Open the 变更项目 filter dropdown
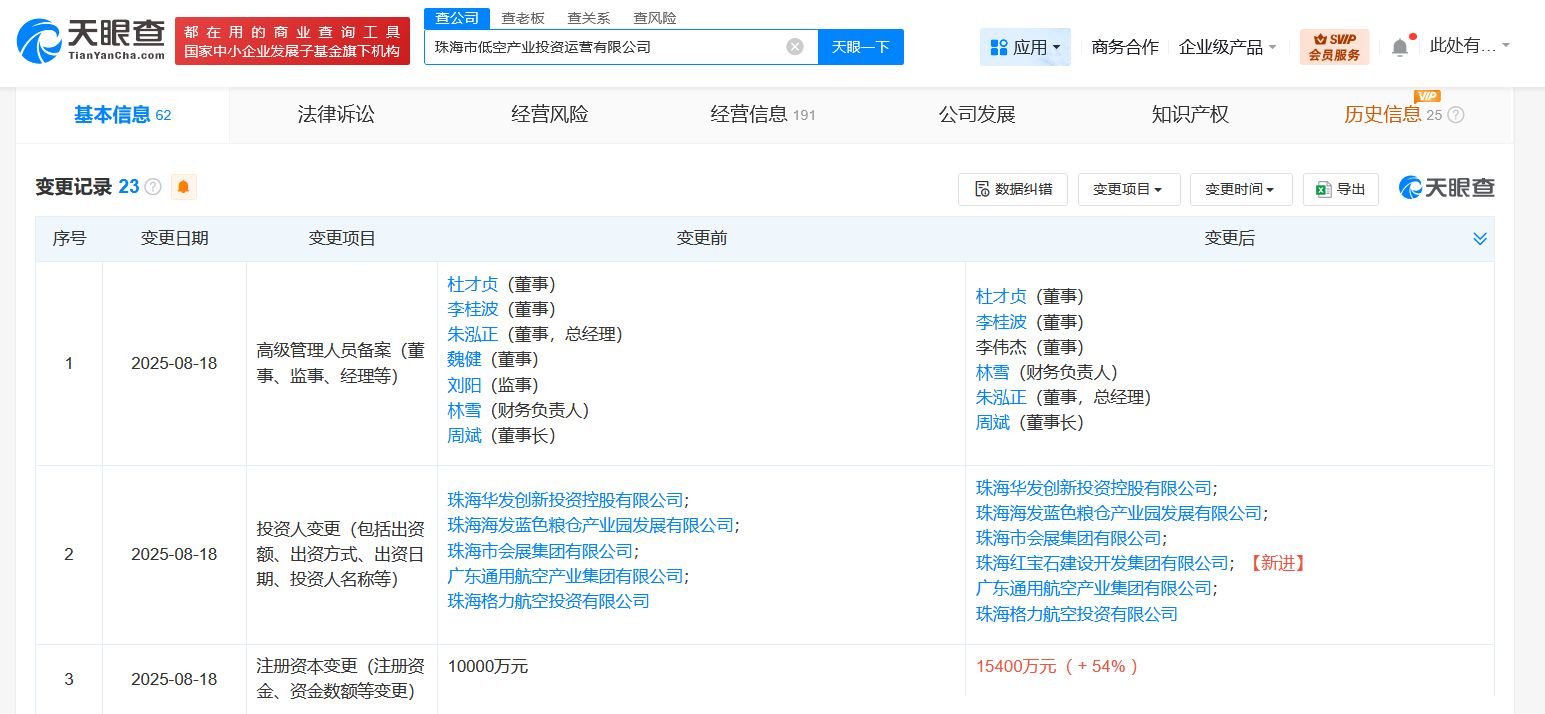The width and height of the screenshot is (1545, 714). 1129,189
